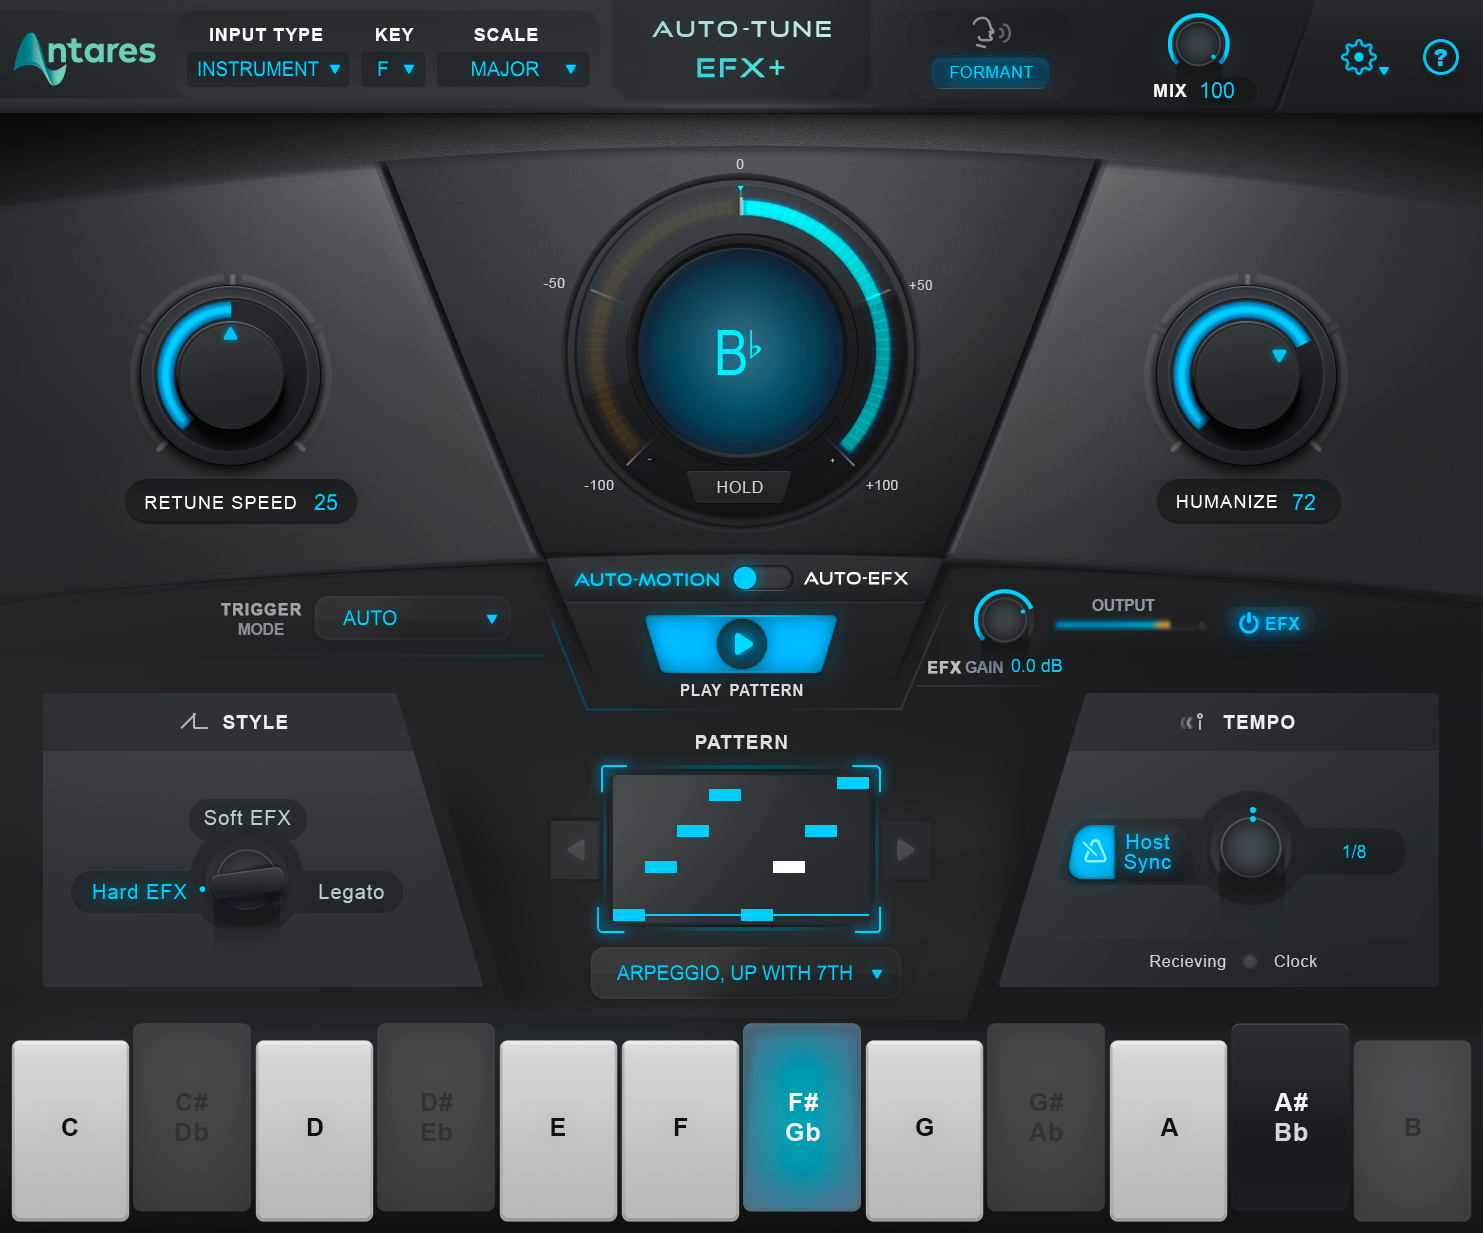Open the Trigger Mode Auto dropdown
The image size is (1483, 1233).
[x=411, y=617]
